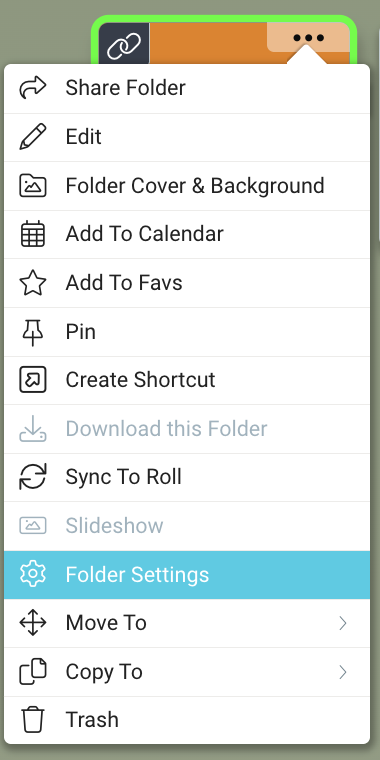This screenshot has width=380, height=760.
Task: Click the gear icon for Folder Settings
Action: click(32, 574)
